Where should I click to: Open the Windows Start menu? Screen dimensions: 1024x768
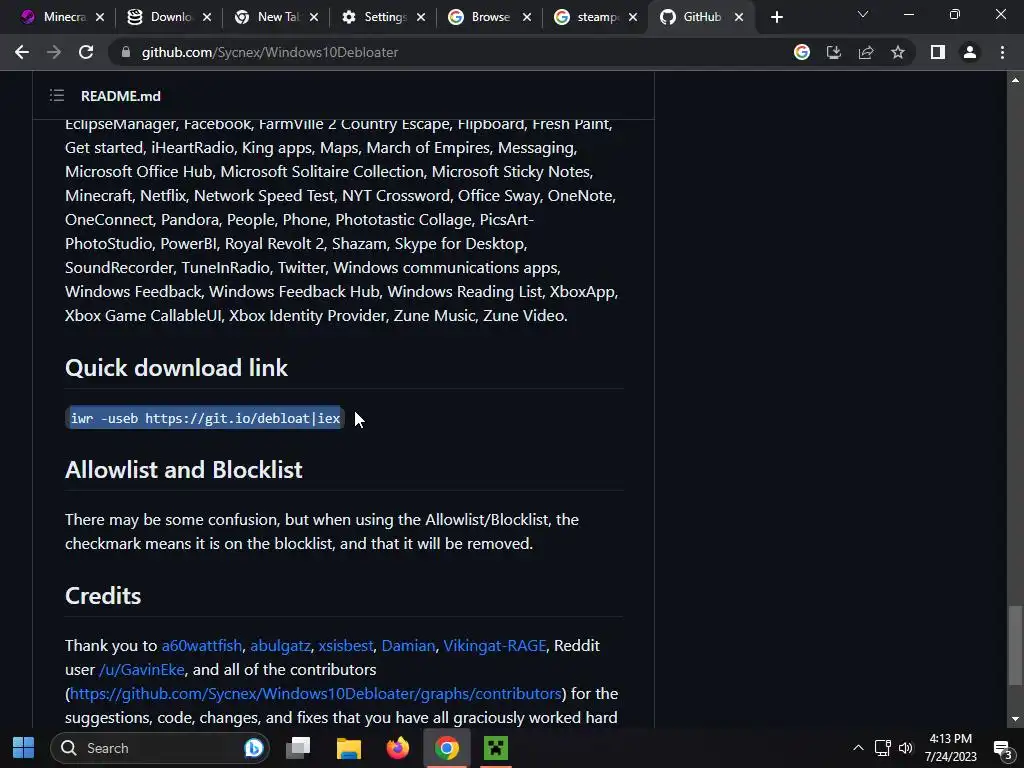(x=24, y=748)
